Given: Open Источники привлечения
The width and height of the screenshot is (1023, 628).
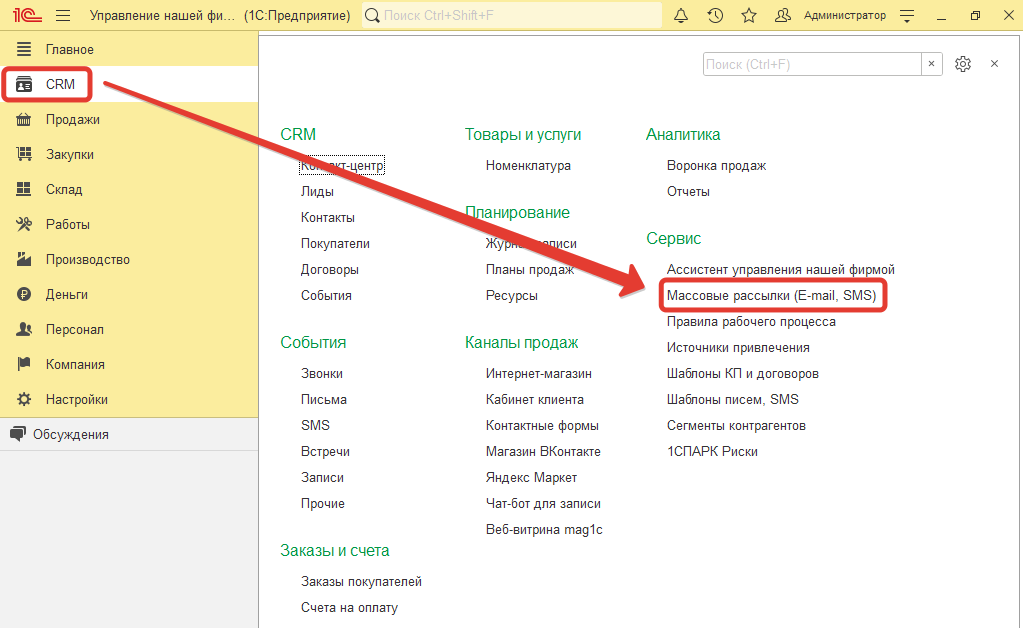Looking at the screenshot, I should (x=738, y=348).
